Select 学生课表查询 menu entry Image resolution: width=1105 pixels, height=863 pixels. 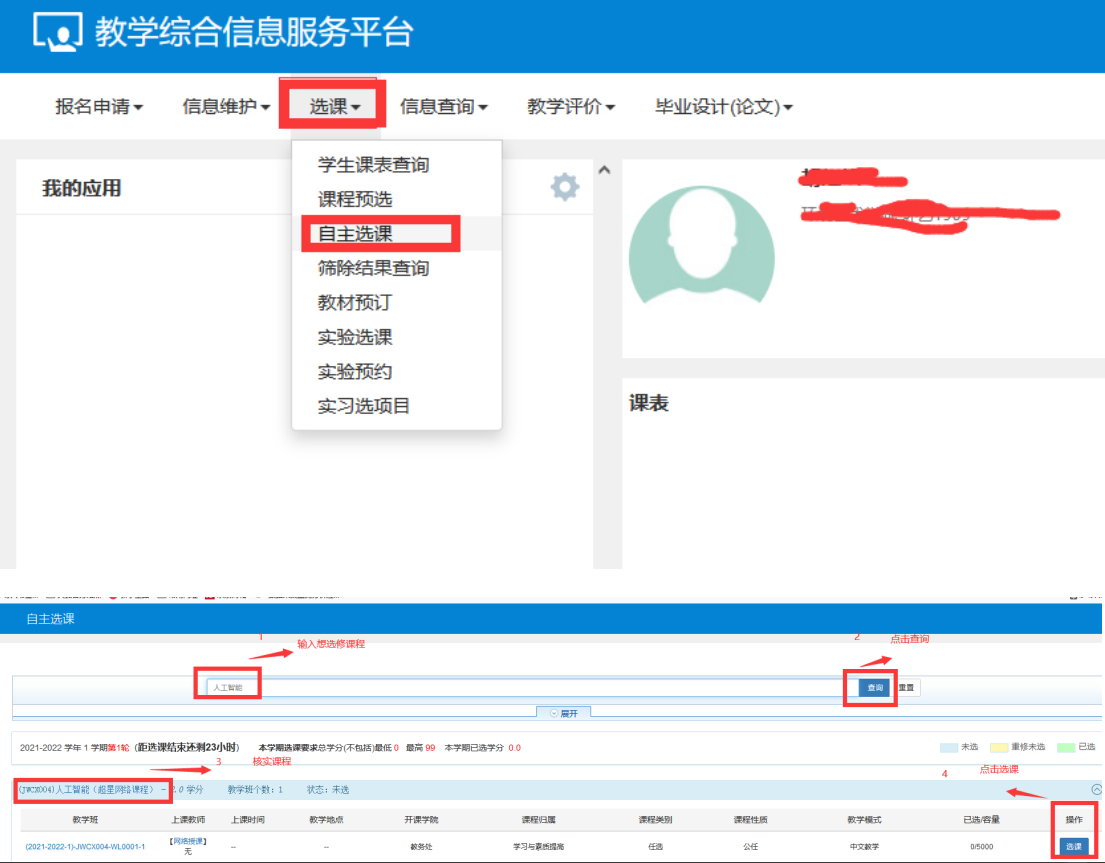[373, 165]
